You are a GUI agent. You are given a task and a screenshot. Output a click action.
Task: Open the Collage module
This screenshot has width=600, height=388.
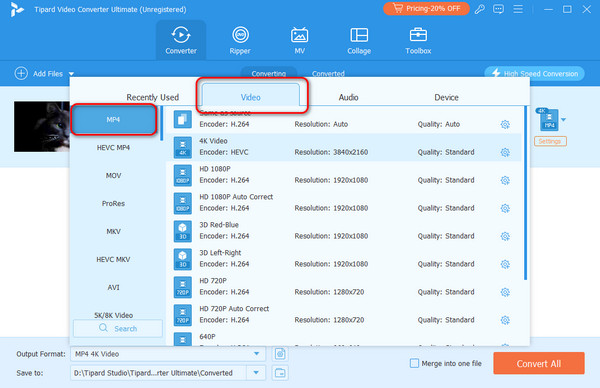pos(359,40)
